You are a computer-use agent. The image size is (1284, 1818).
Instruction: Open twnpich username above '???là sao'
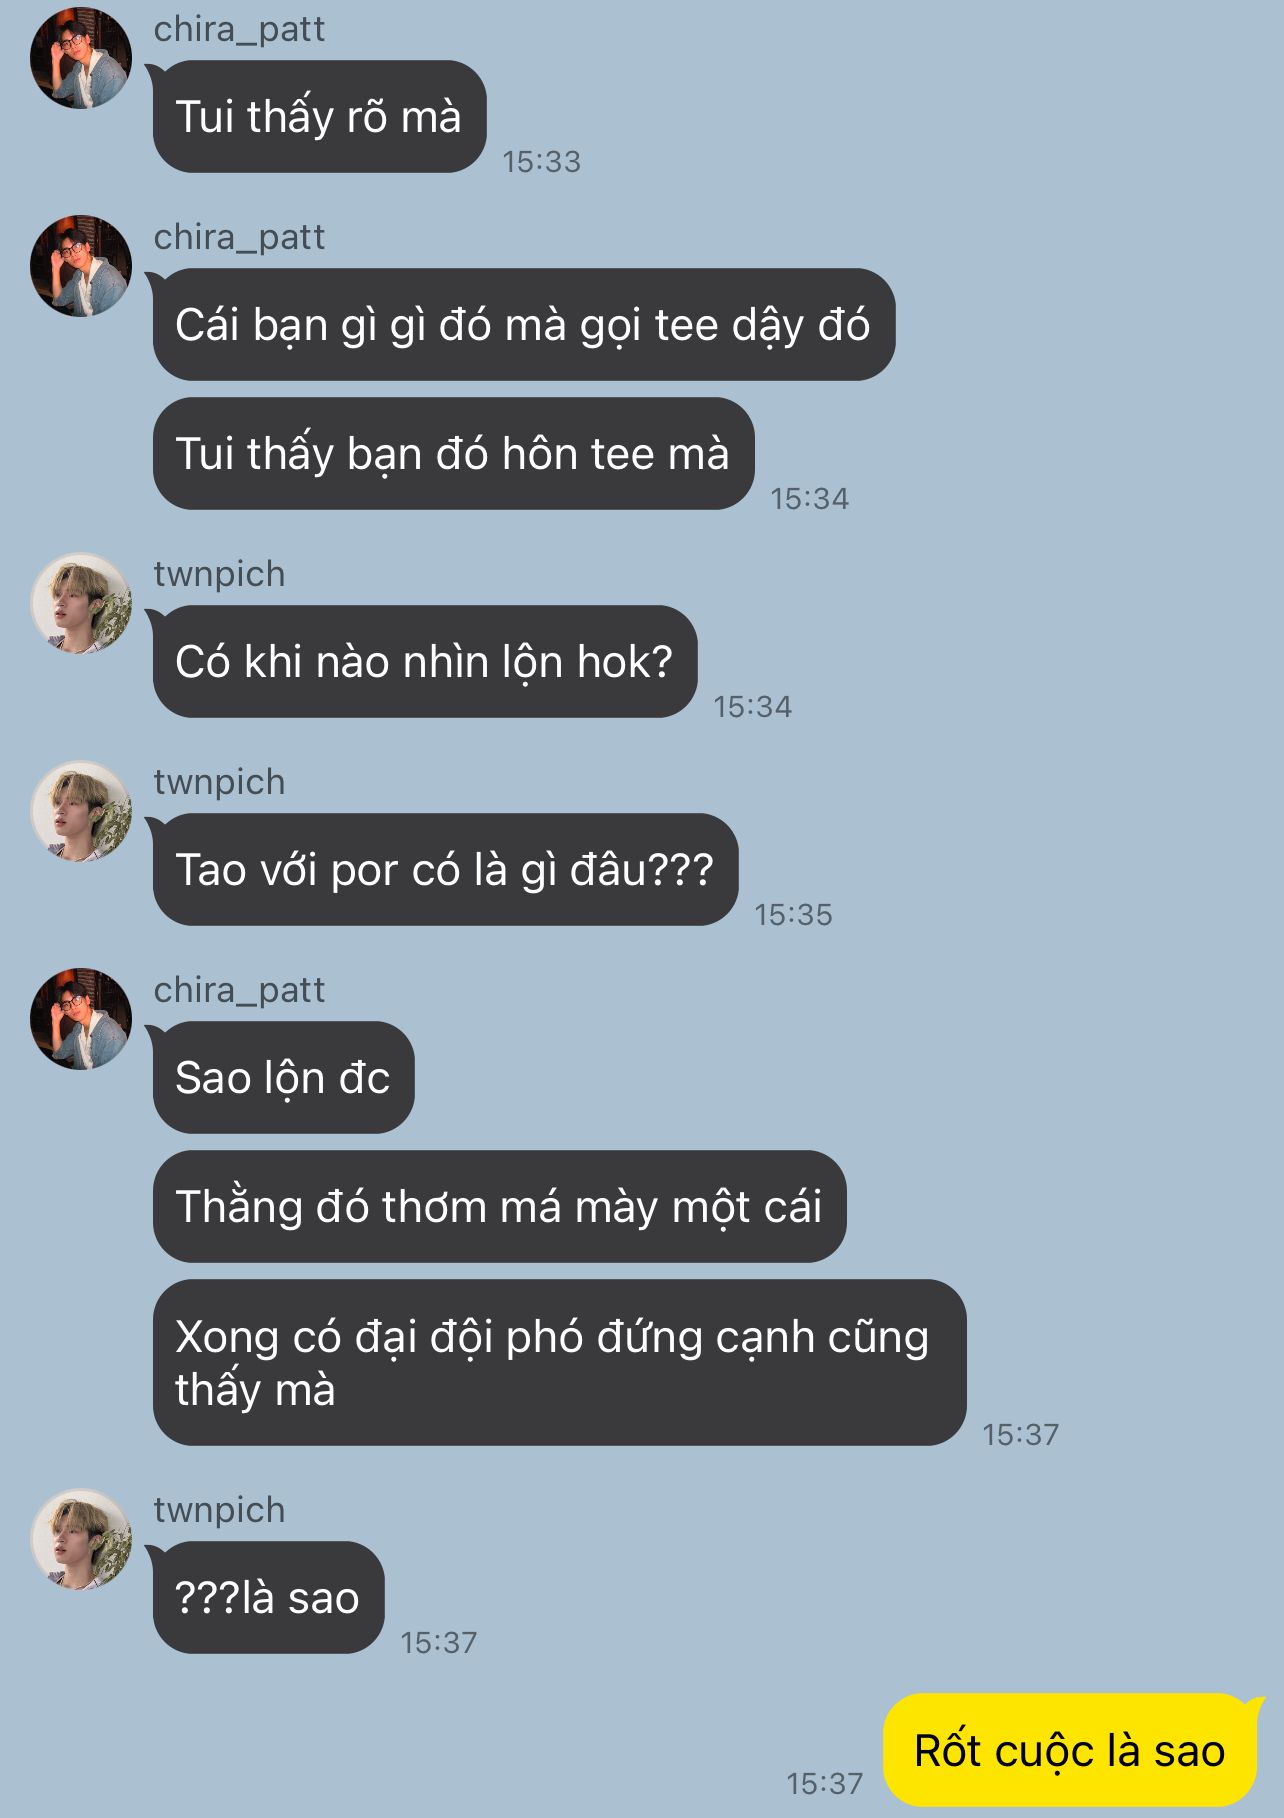[x=219, y=1510]
